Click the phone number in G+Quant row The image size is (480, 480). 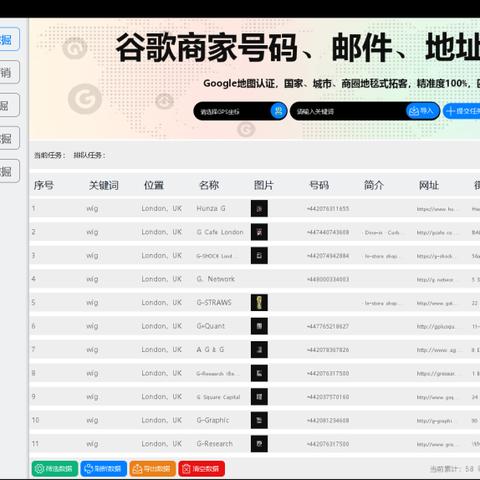tap(328, 326)
